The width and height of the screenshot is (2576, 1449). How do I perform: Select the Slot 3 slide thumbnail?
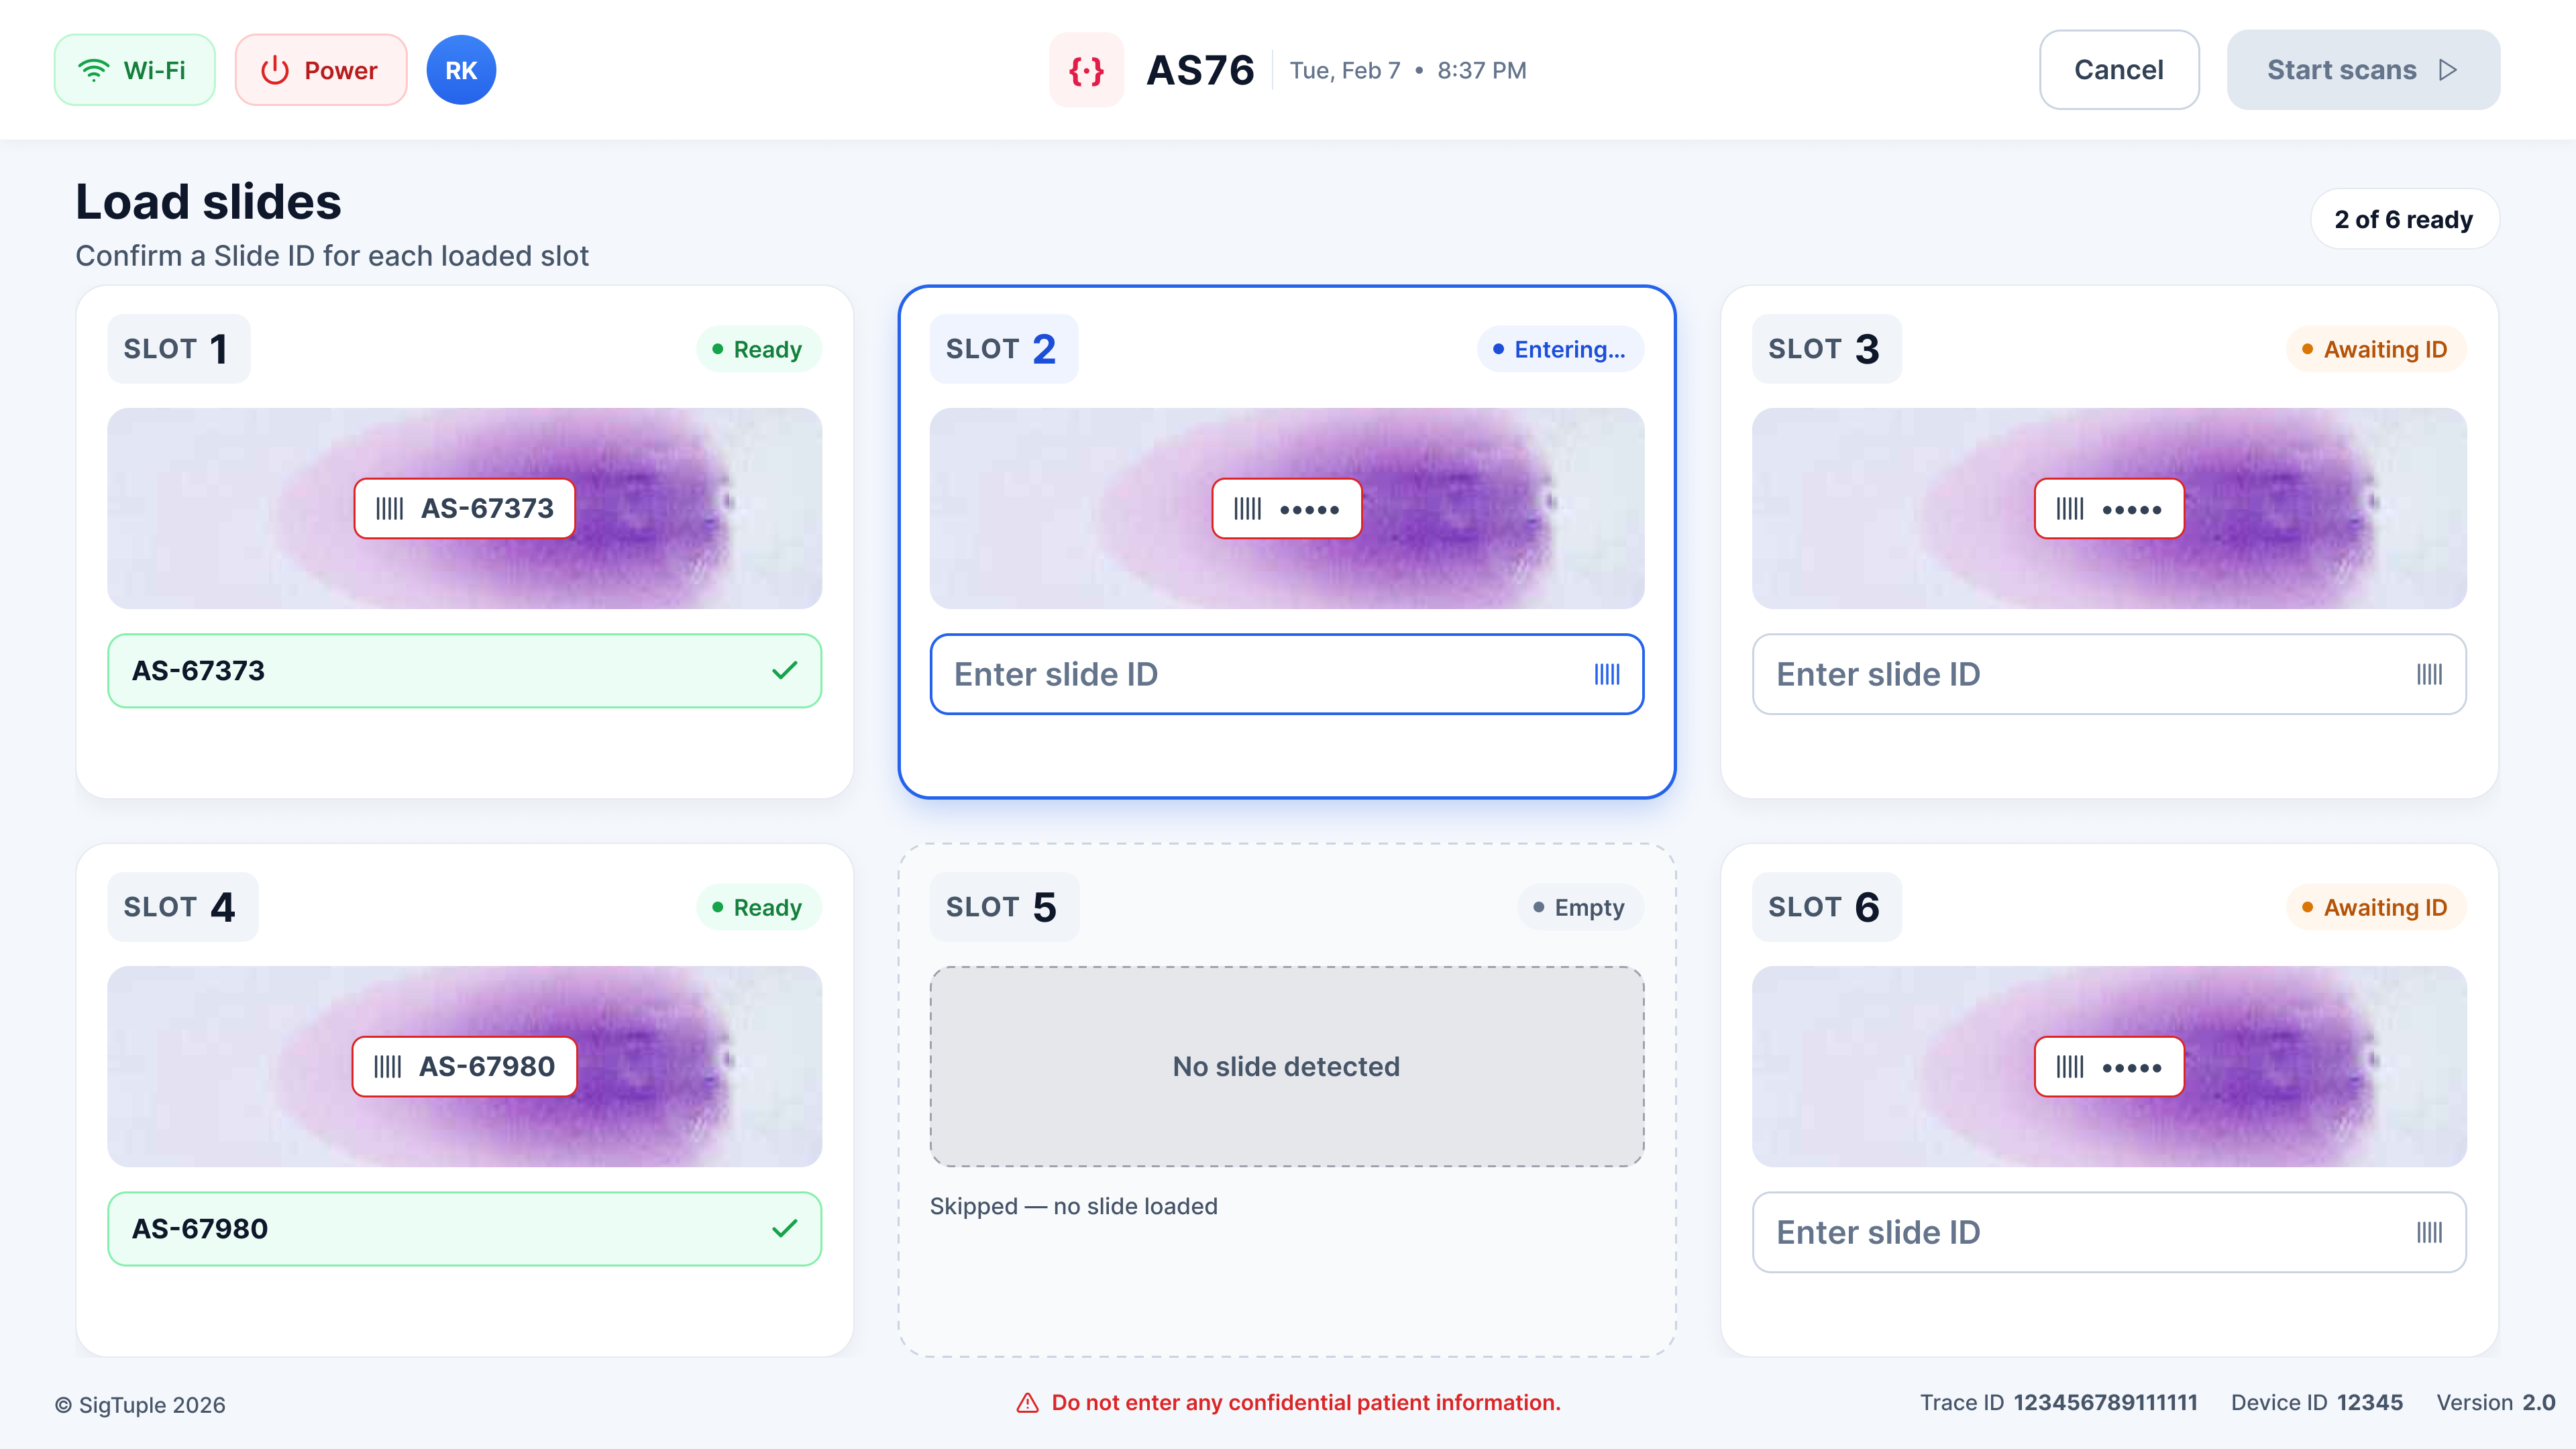point(2109,508)
